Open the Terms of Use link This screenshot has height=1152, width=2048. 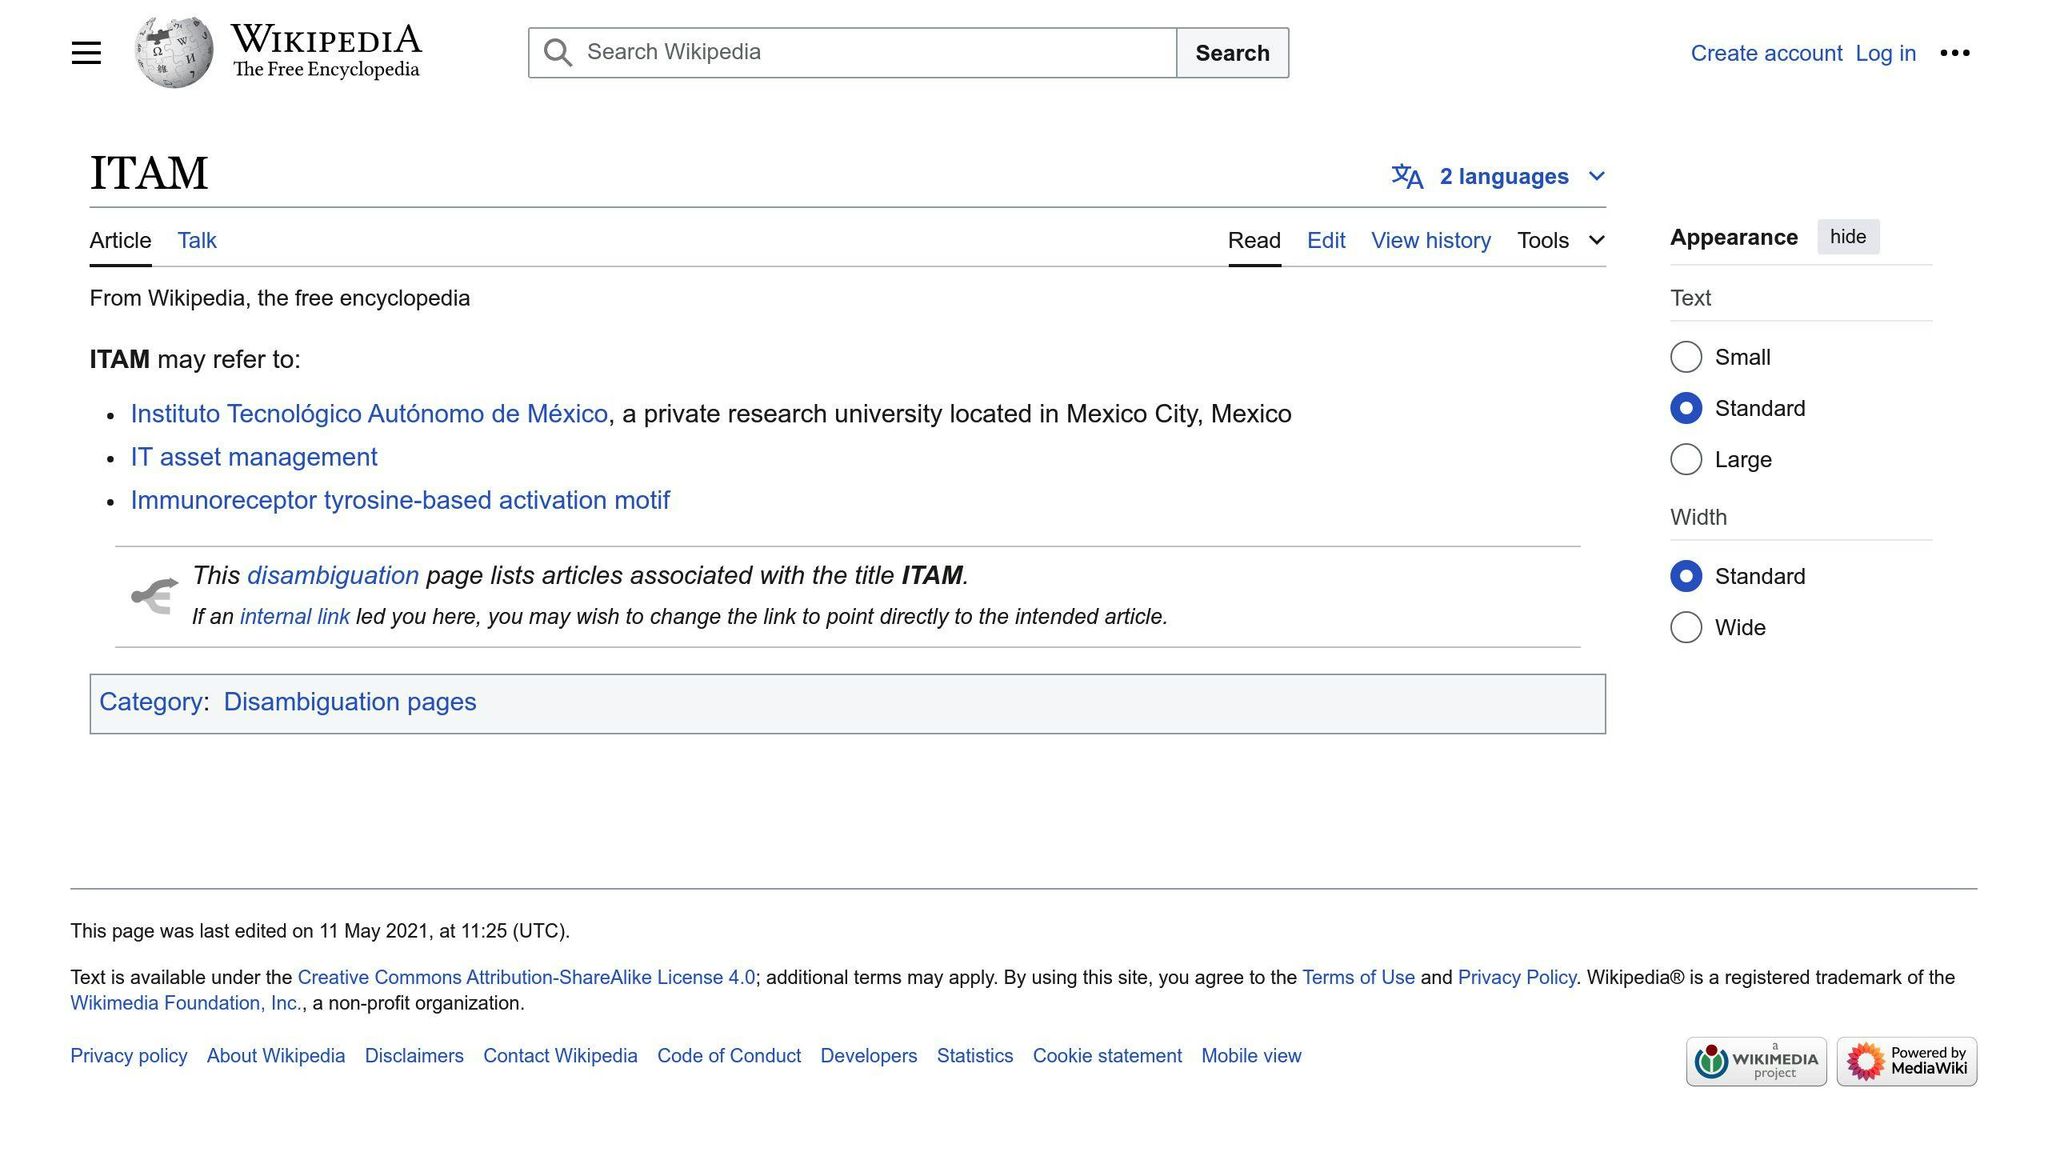1358,978
